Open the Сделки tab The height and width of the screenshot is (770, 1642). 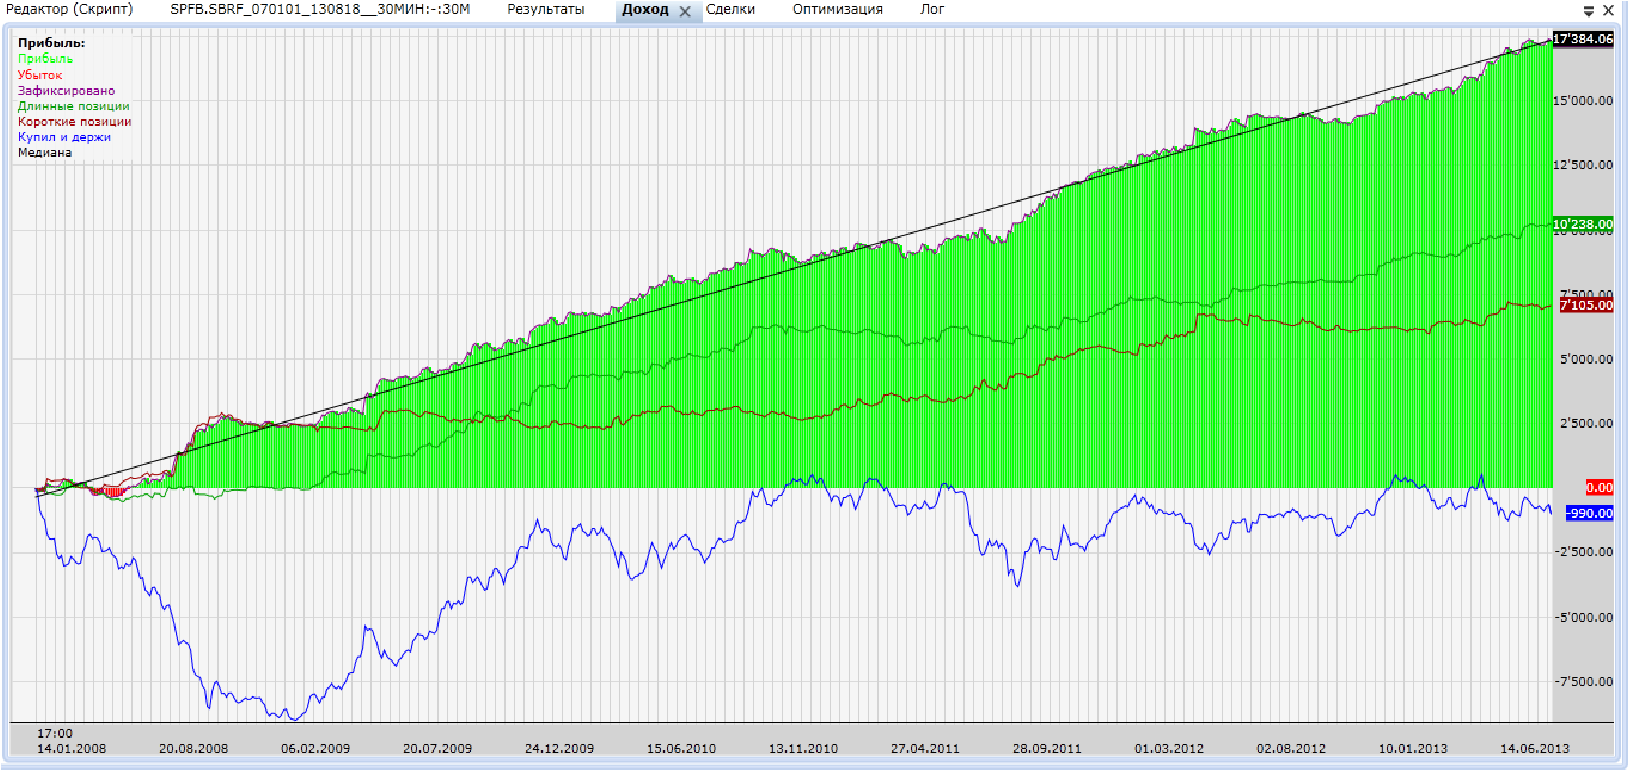[730, 10]
